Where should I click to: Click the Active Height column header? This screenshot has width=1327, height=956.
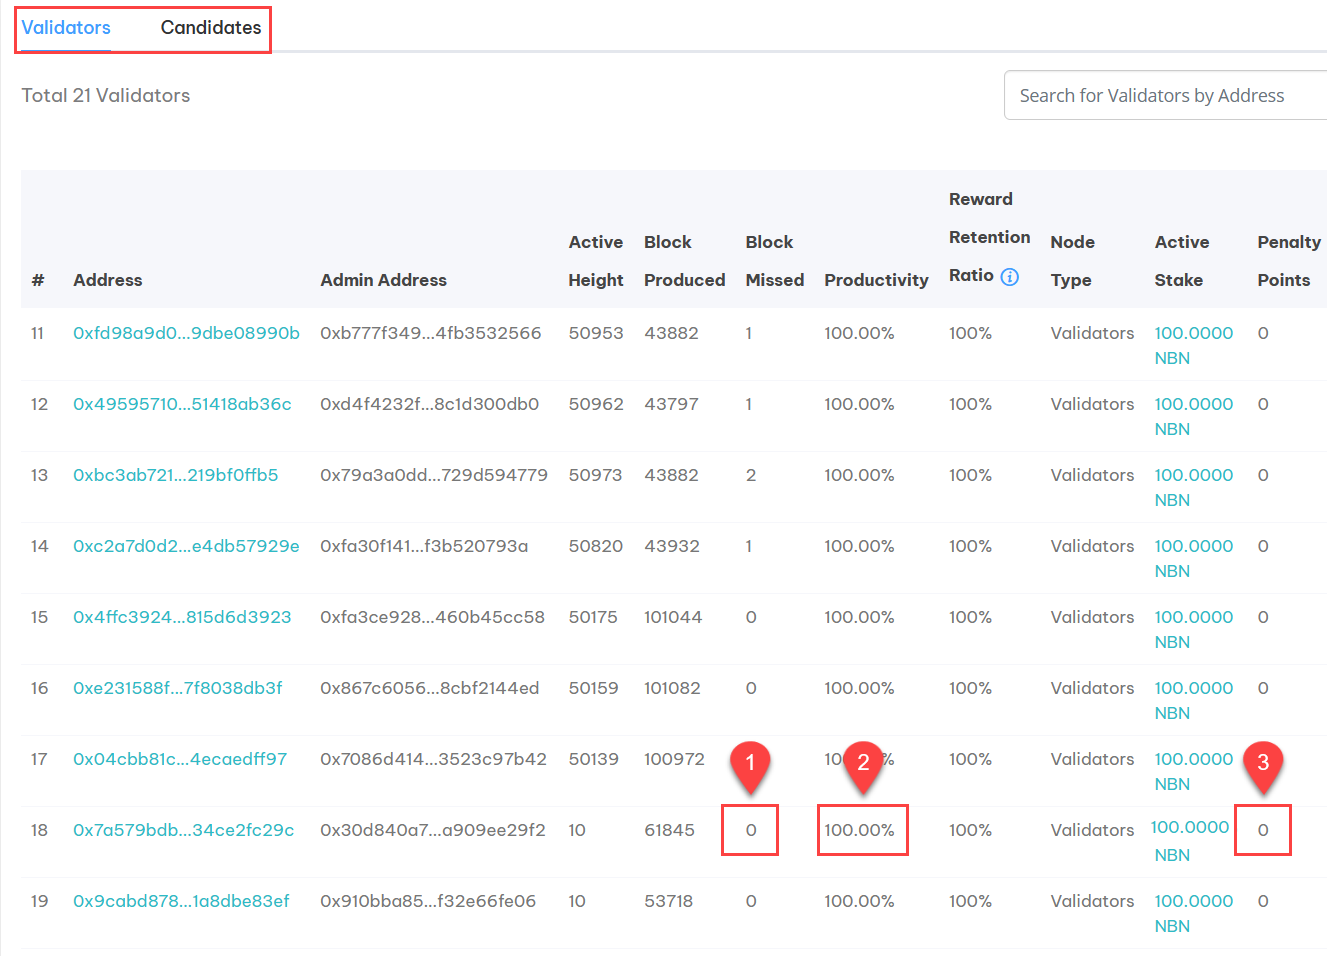(596, 261)
